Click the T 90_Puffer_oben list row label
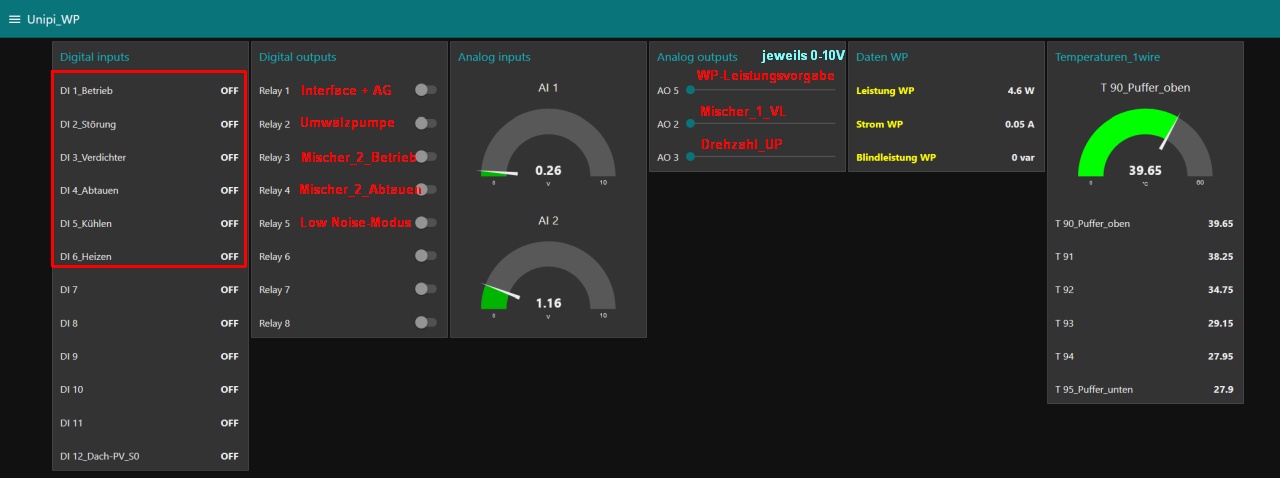The image size is (1280, 478). click(x=1093, y=223)
